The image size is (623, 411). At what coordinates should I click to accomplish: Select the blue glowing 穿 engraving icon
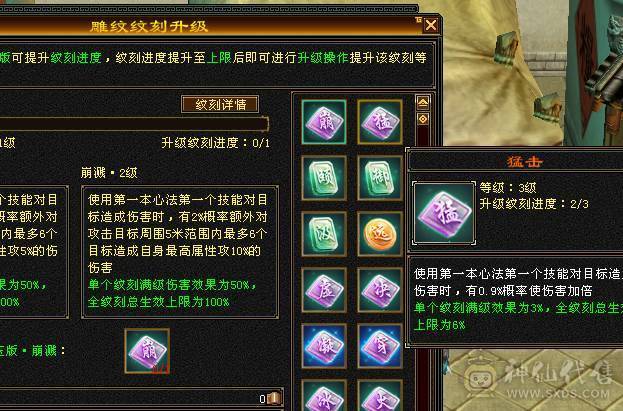[380, 346]
